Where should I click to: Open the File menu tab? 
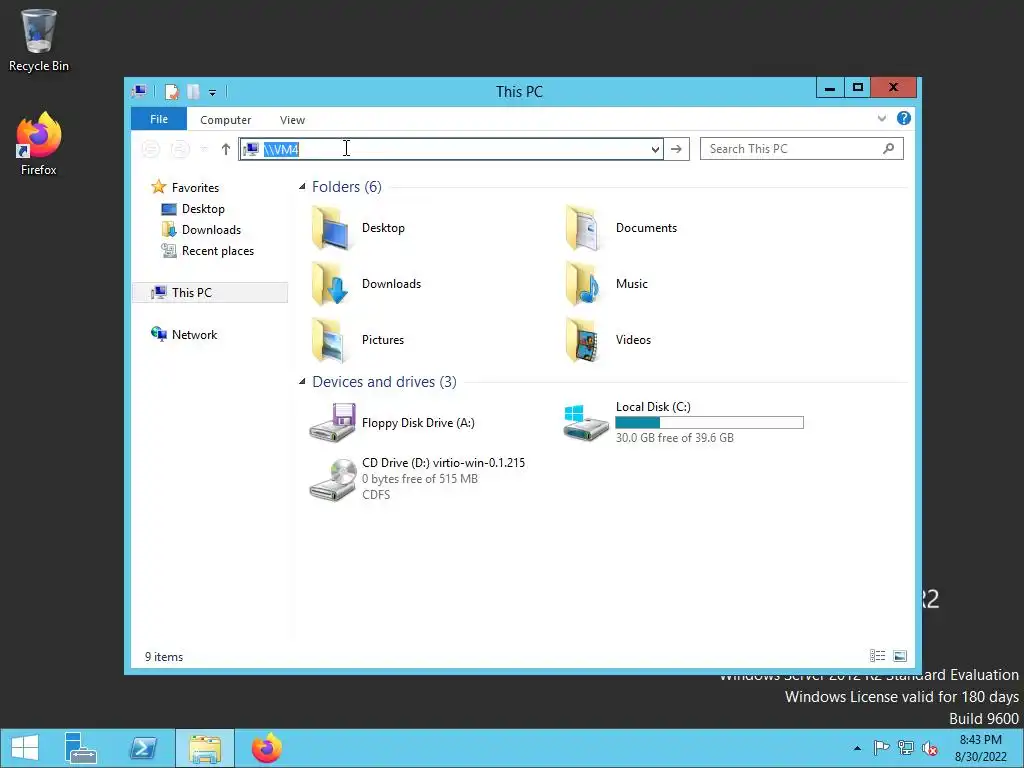(x=159, y=119)
